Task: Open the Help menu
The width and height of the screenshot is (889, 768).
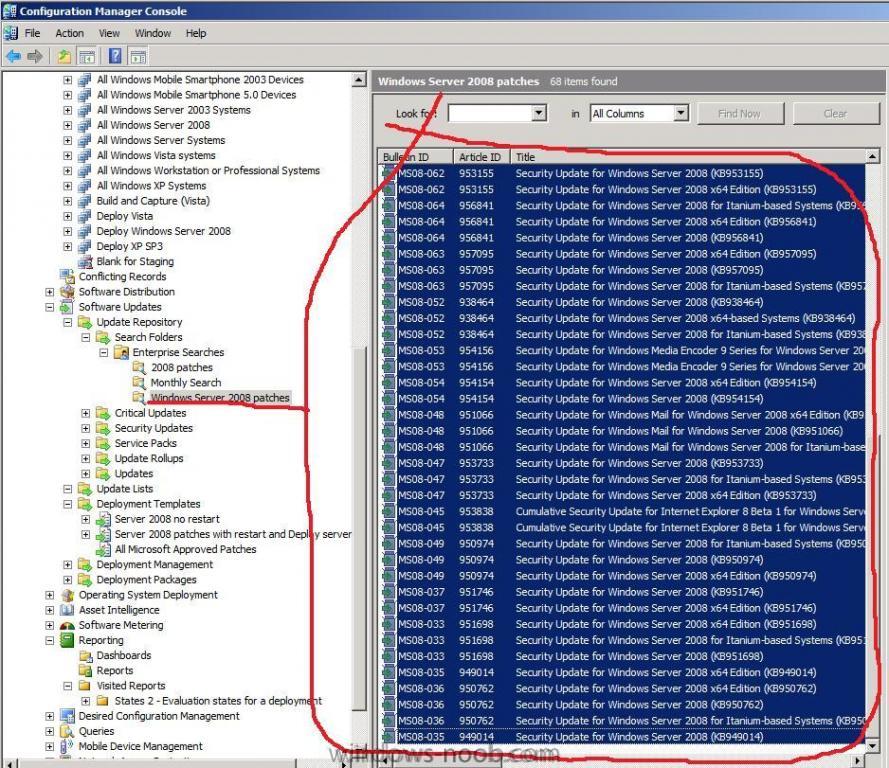Action: coord(196,33)
